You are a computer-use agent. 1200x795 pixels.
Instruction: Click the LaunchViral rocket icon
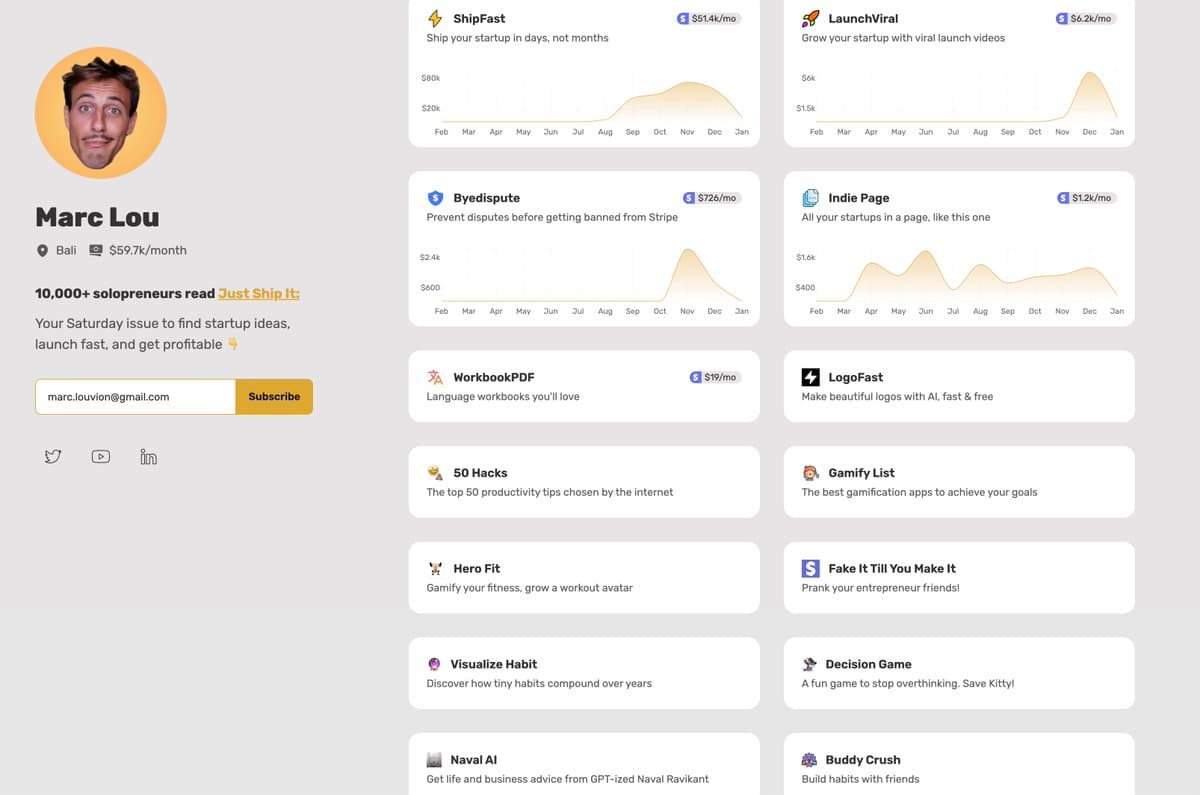point(811,18)
